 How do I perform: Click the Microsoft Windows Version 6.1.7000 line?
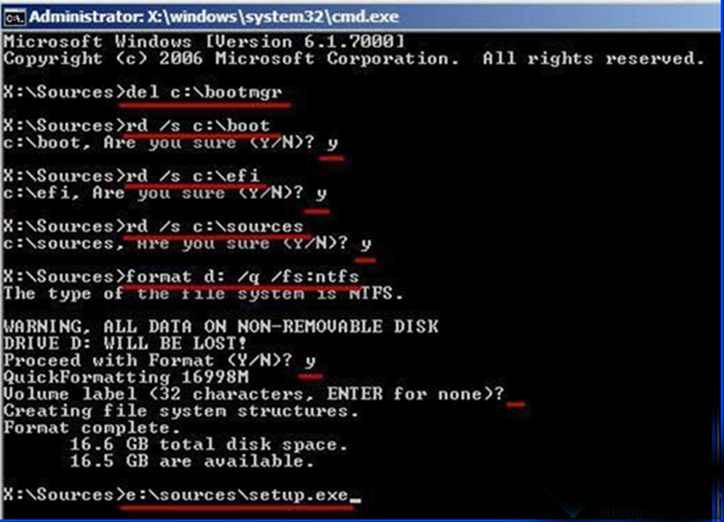click(x=204, y=42)
